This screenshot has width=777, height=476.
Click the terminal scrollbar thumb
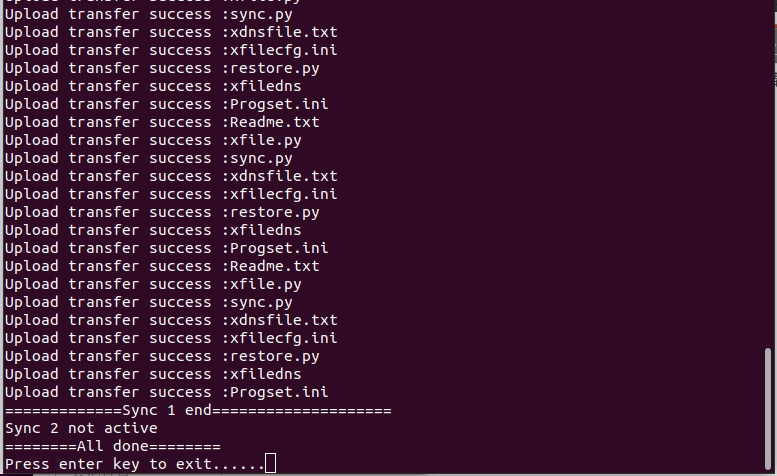point(768,409)
